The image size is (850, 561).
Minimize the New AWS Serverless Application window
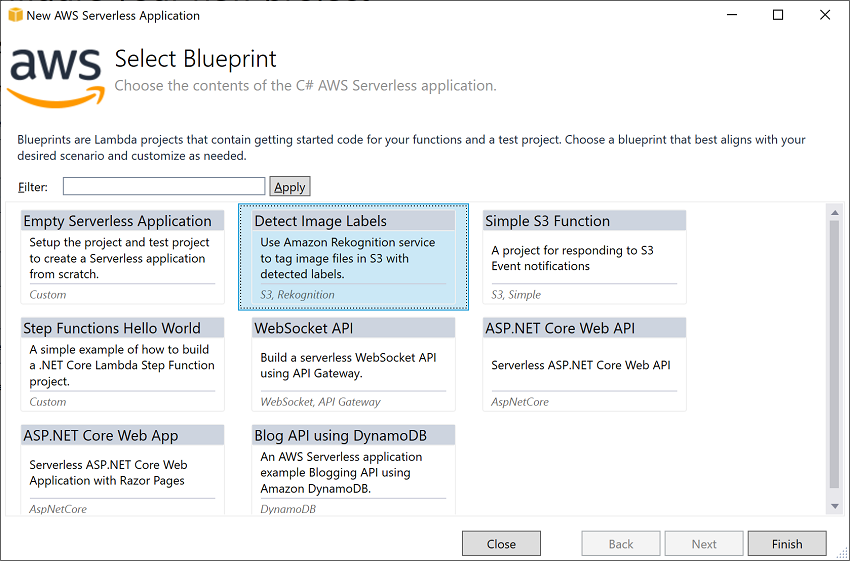coord(732,15)
